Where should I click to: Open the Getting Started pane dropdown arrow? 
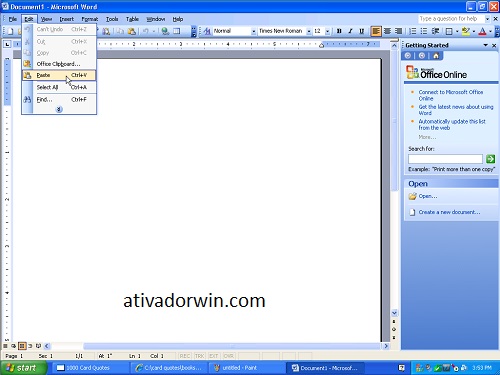click(x=485, y=45)
